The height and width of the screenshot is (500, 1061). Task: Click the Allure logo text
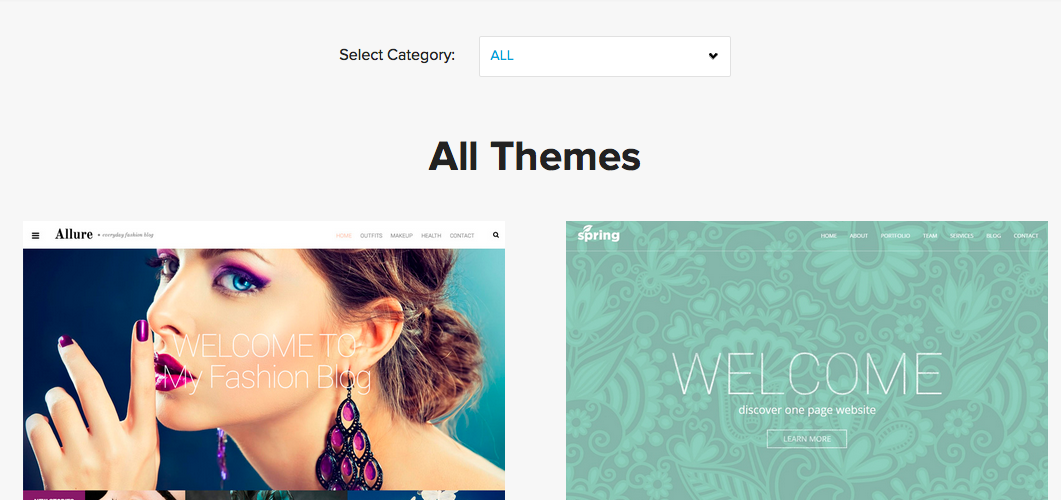[x=74, y=234]
